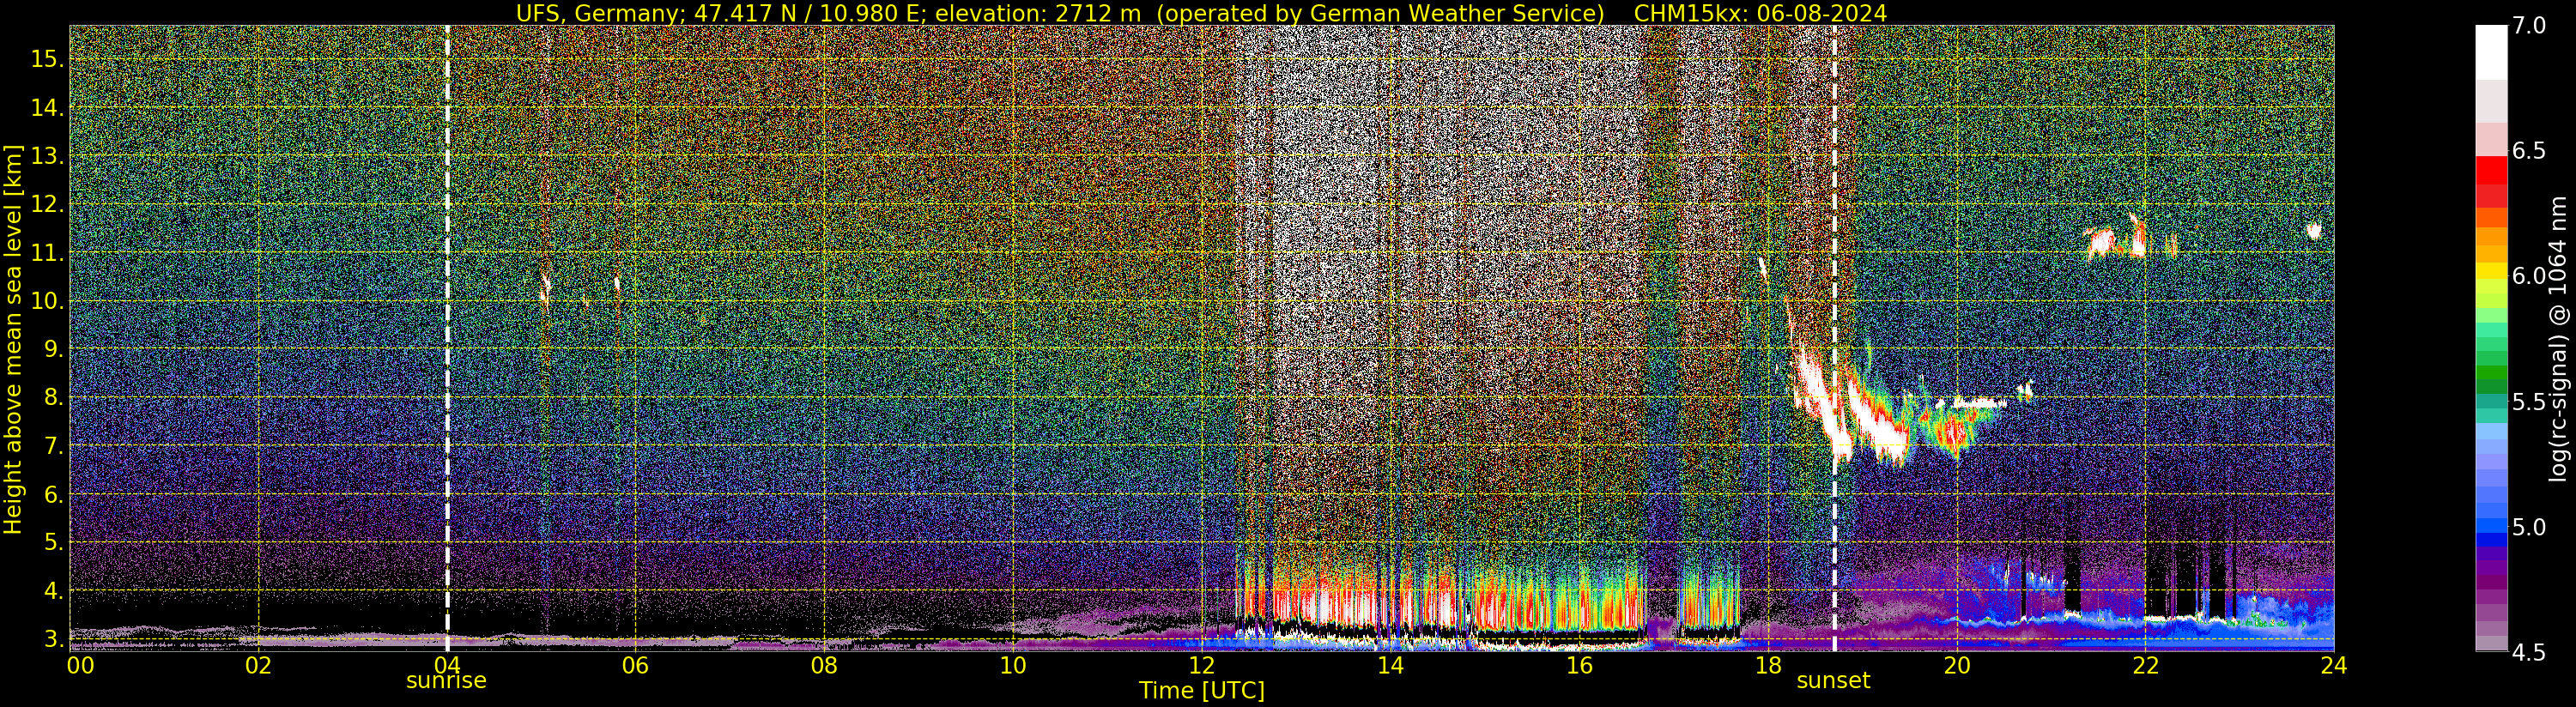Viewport: 2576px width, 707px height.
Task: Click the red segment of the colorbar
Action: 2491,172
